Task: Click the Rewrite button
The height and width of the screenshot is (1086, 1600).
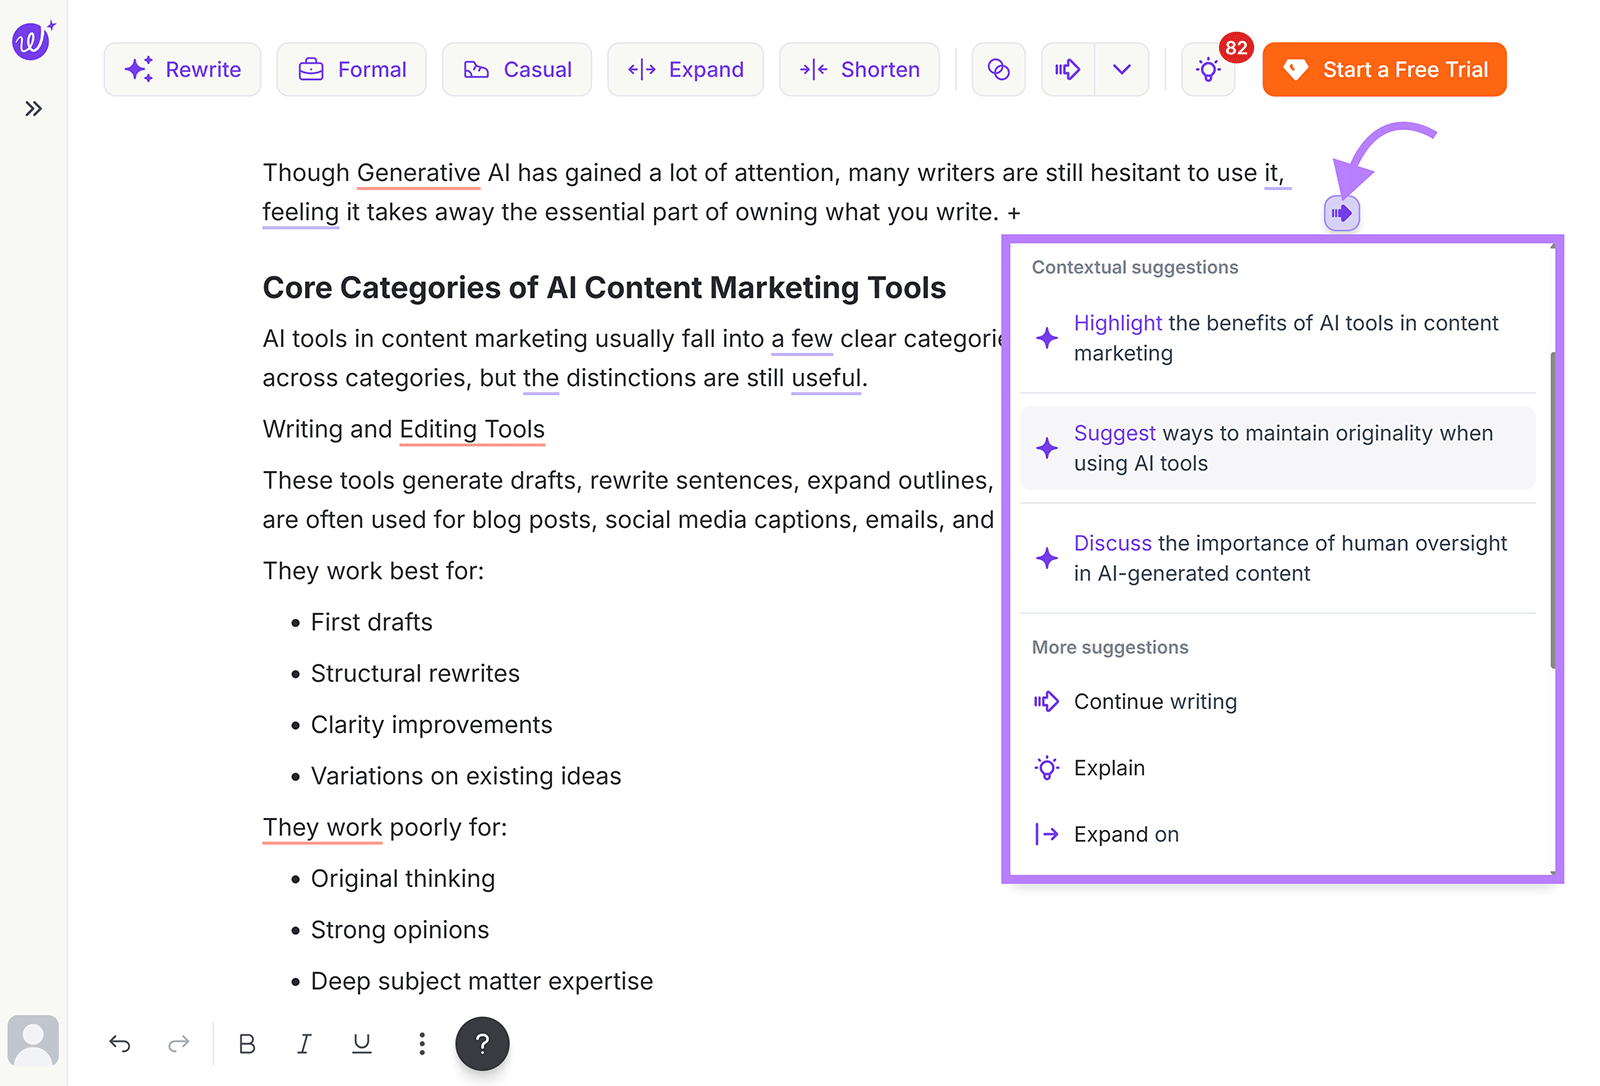Action: click(183, 70)
